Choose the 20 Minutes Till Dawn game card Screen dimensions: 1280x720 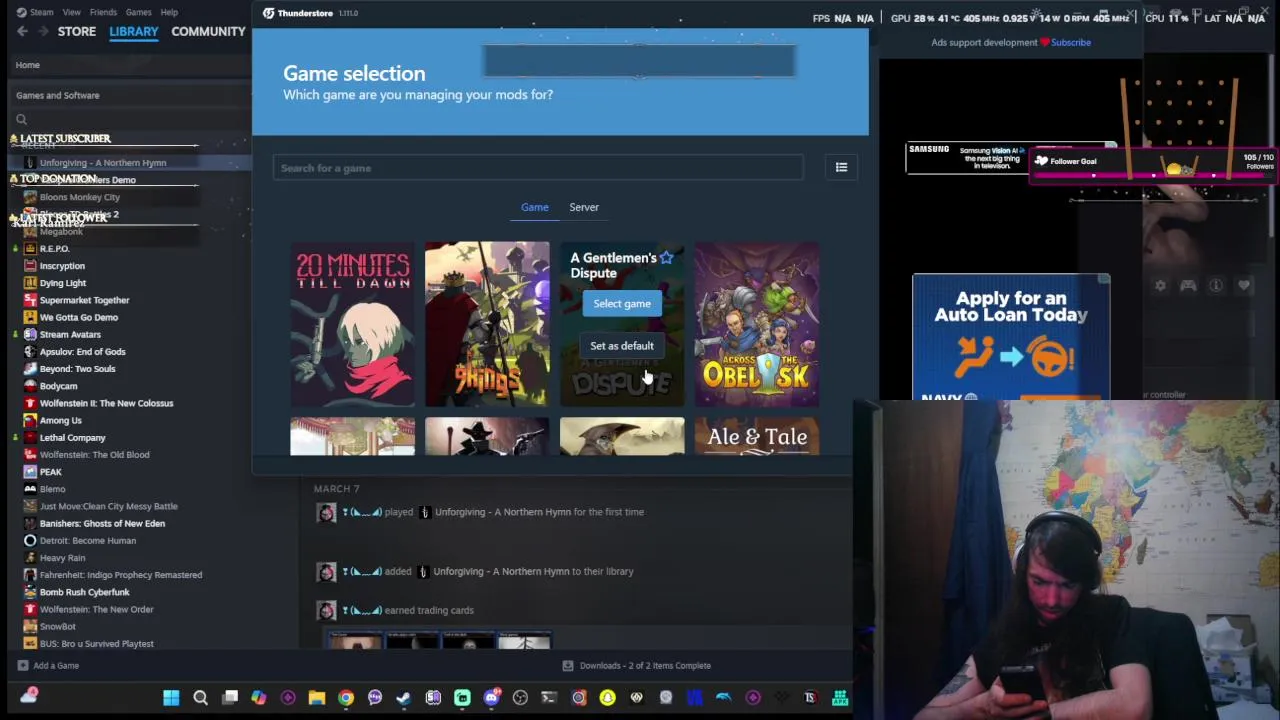coord(352,324)
